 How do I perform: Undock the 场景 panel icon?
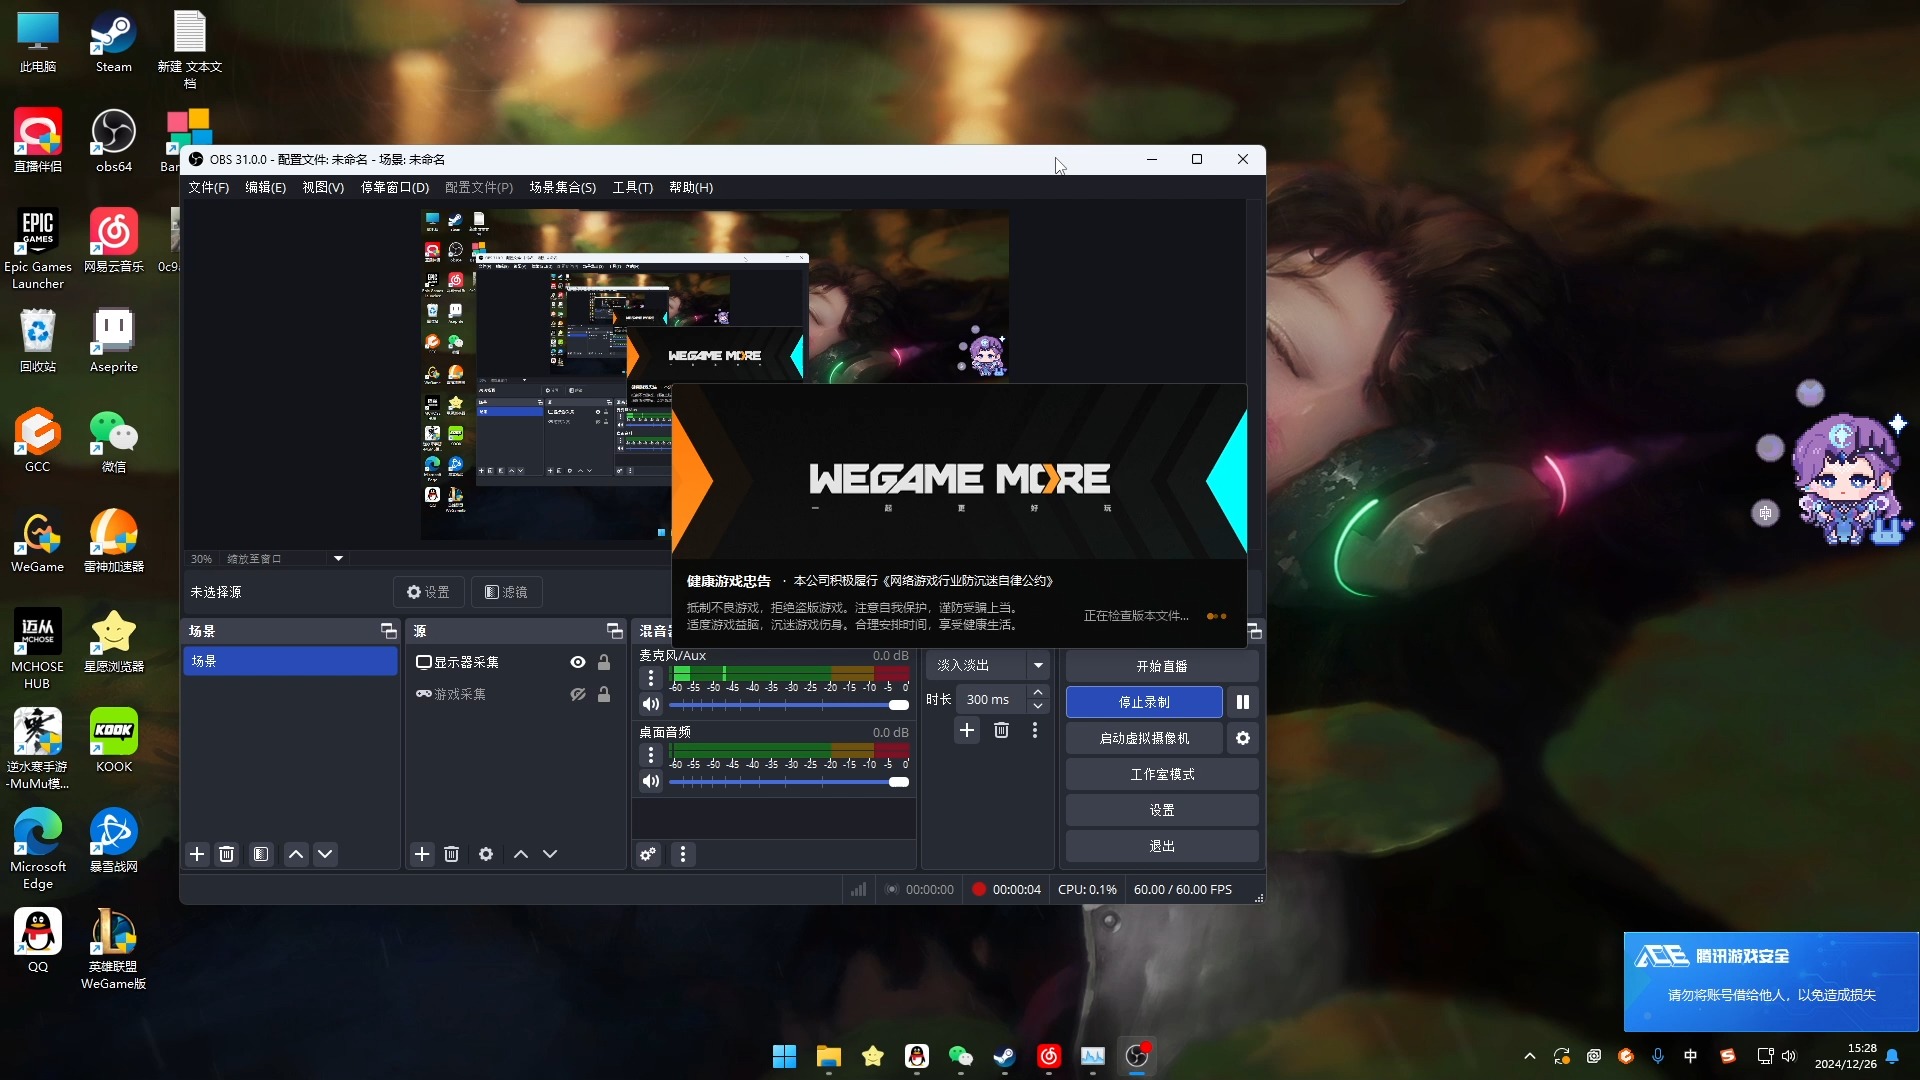389,631
